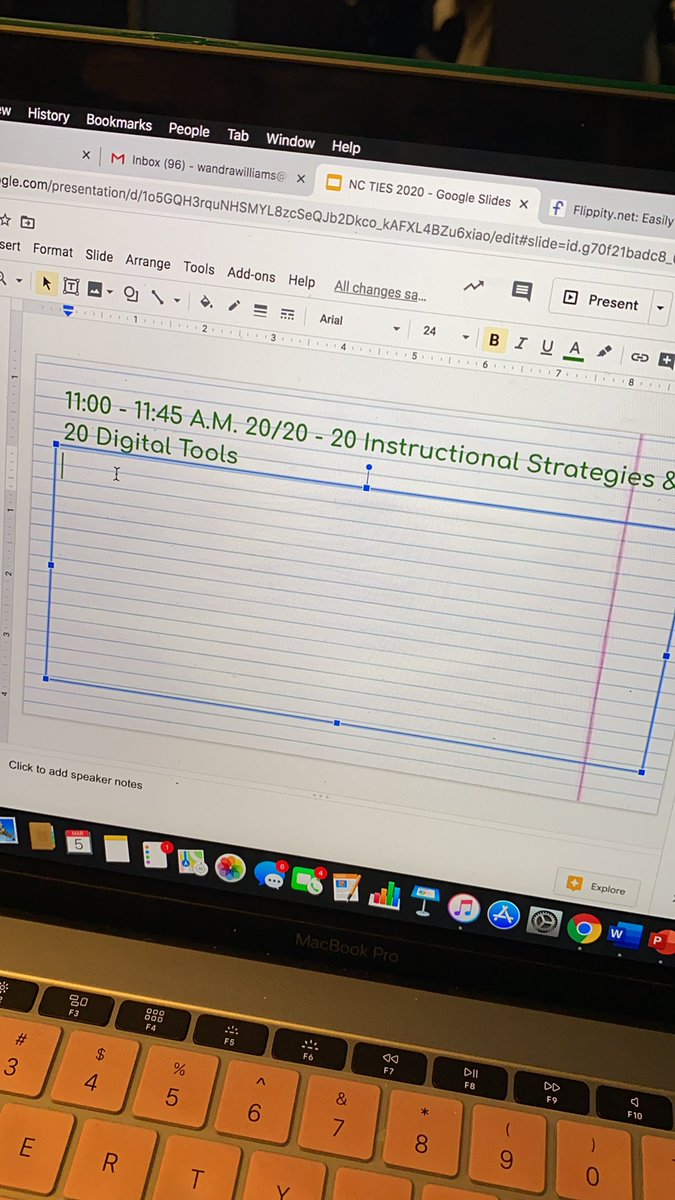Set border dash style
The width and height of the screenshot is (675, 1200).
point(287,312)
